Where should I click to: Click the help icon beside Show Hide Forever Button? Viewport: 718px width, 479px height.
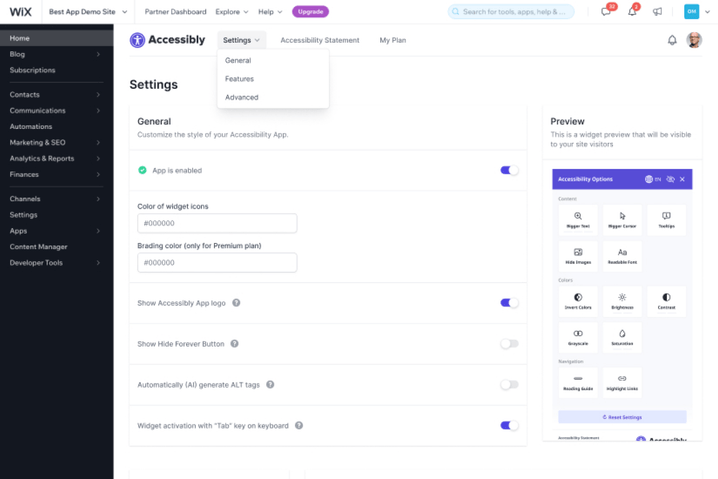click(235, 344)
